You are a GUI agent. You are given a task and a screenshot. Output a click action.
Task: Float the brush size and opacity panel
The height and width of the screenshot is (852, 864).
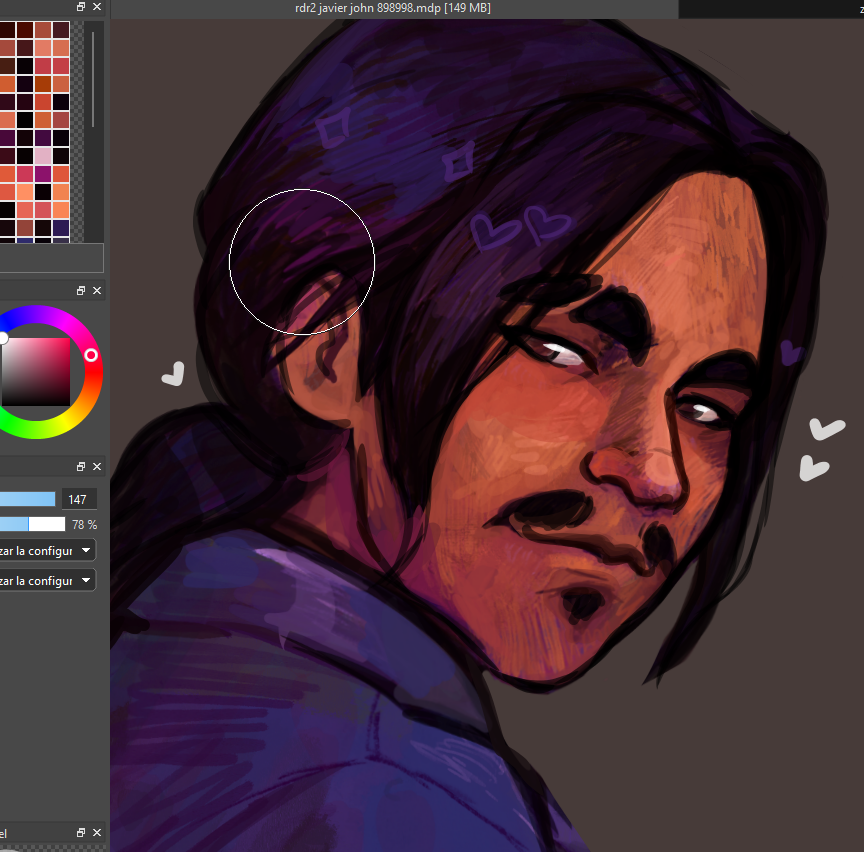81,466
